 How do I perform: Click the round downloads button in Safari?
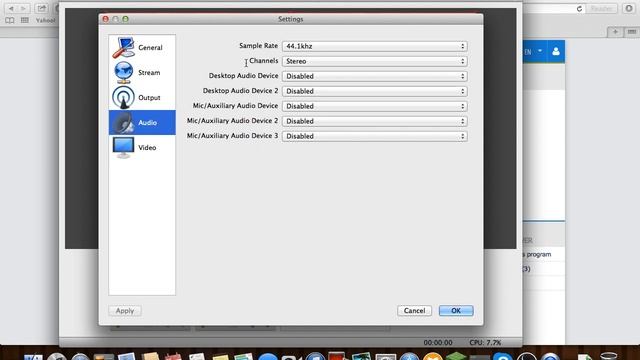coord(629,9)
